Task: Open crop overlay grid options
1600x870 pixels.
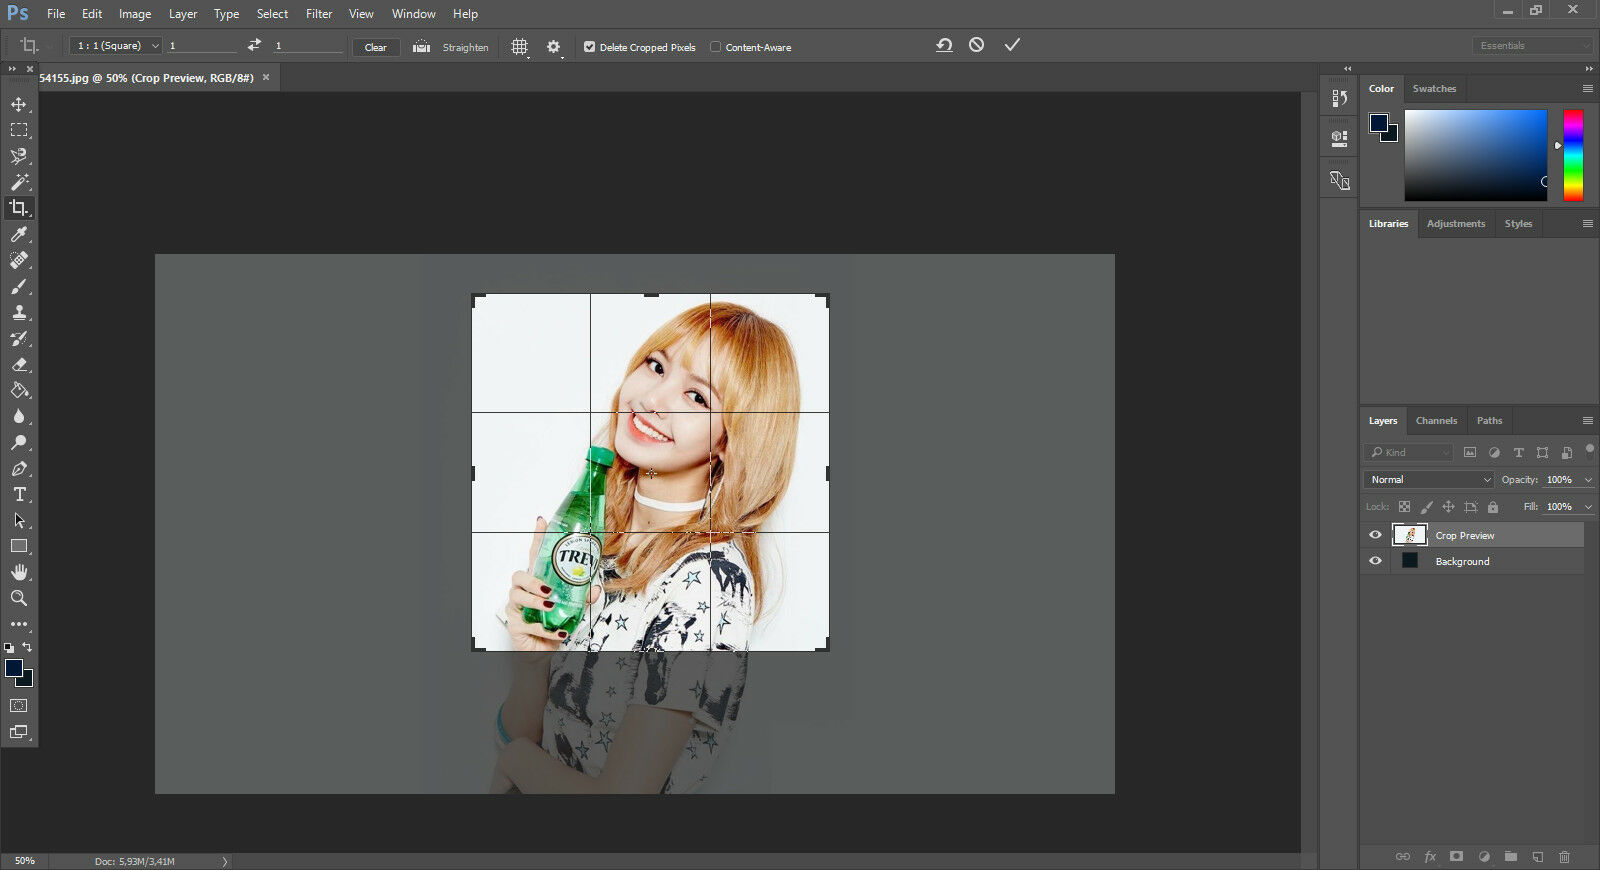Action: [x=519, y=47]
